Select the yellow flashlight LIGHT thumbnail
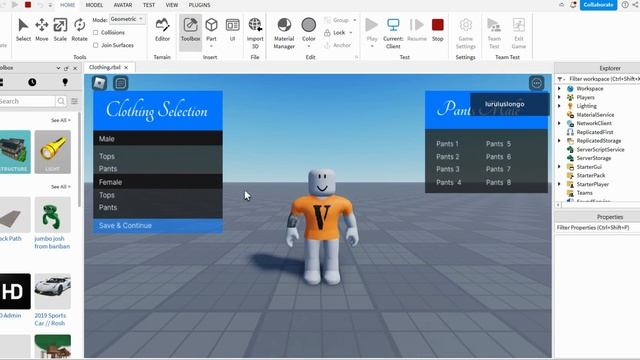 [53, 152]
